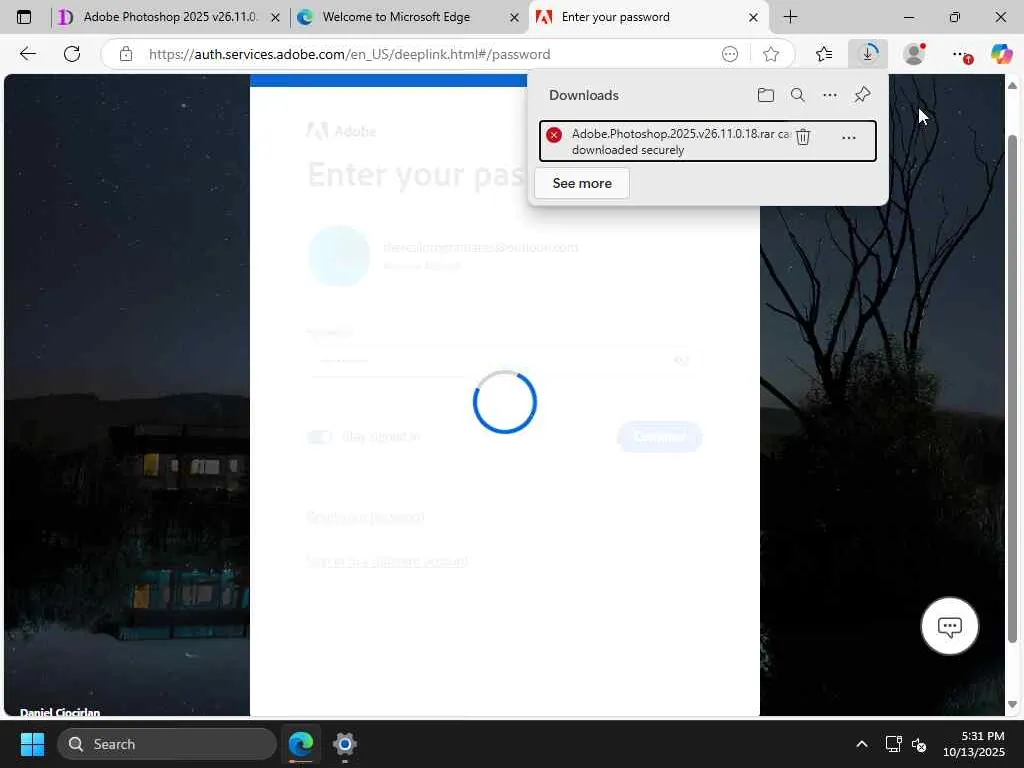Viewport: 1024px width, 768px height.
Task: Close the Adobe Photoshop 2025 tab
Action: (x=275, y=18)
